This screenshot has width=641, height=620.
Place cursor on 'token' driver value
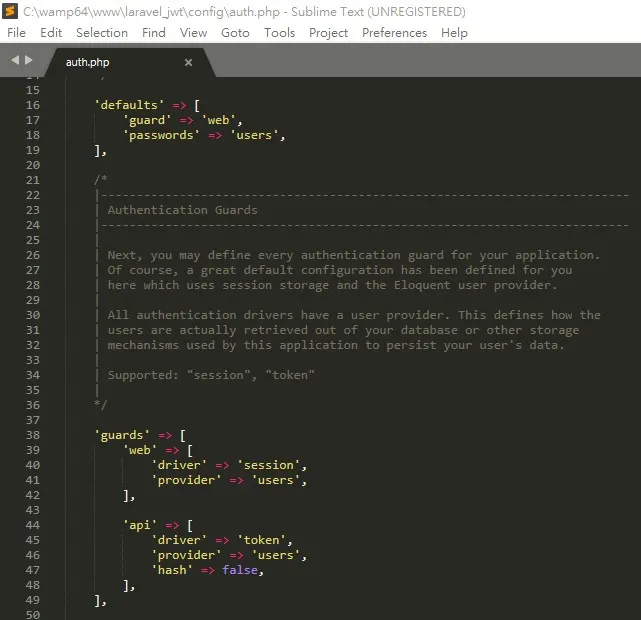261,540
